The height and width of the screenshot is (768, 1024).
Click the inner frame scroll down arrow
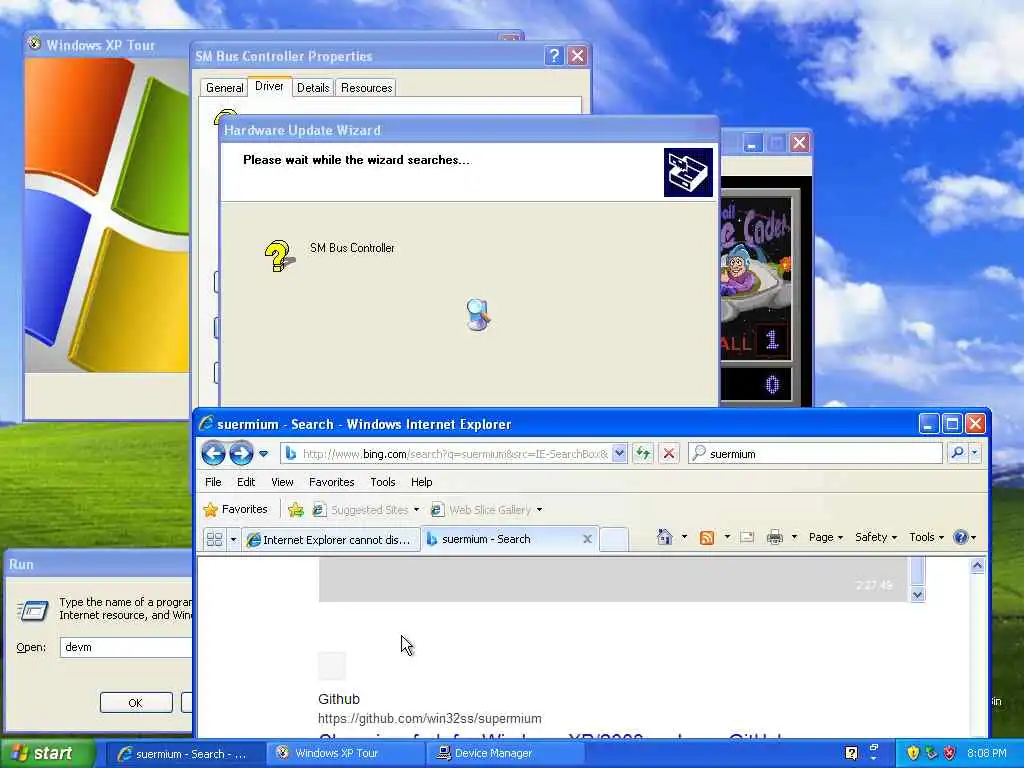pyautogui.click(x=918, y=594)
